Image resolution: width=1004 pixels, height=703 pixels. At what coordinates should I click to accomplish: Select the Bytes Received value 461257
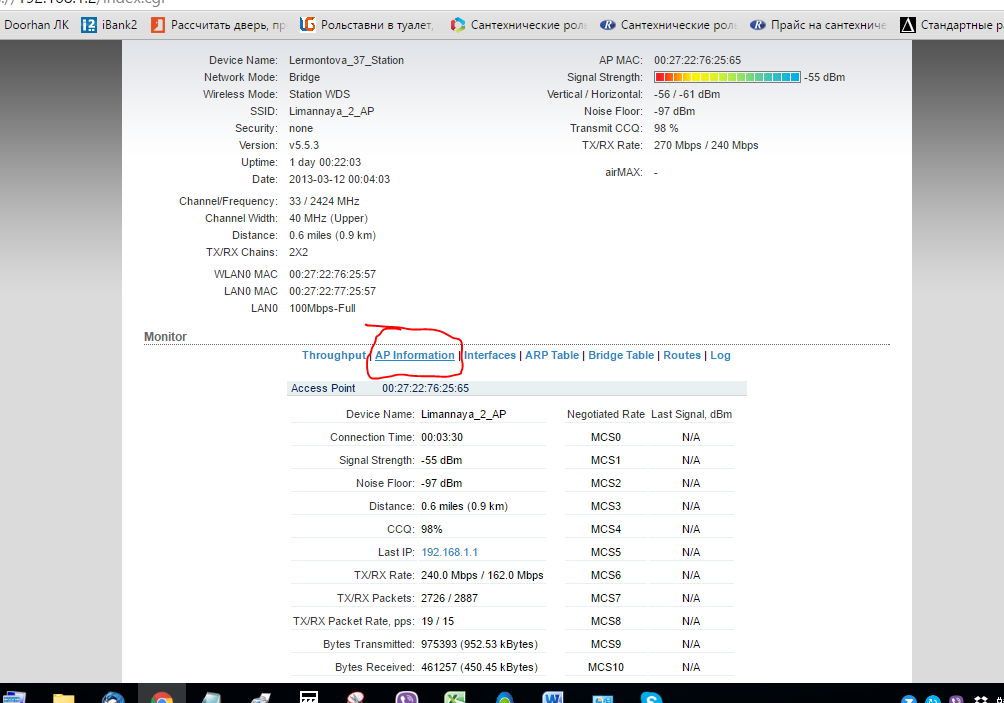(480, 668)
